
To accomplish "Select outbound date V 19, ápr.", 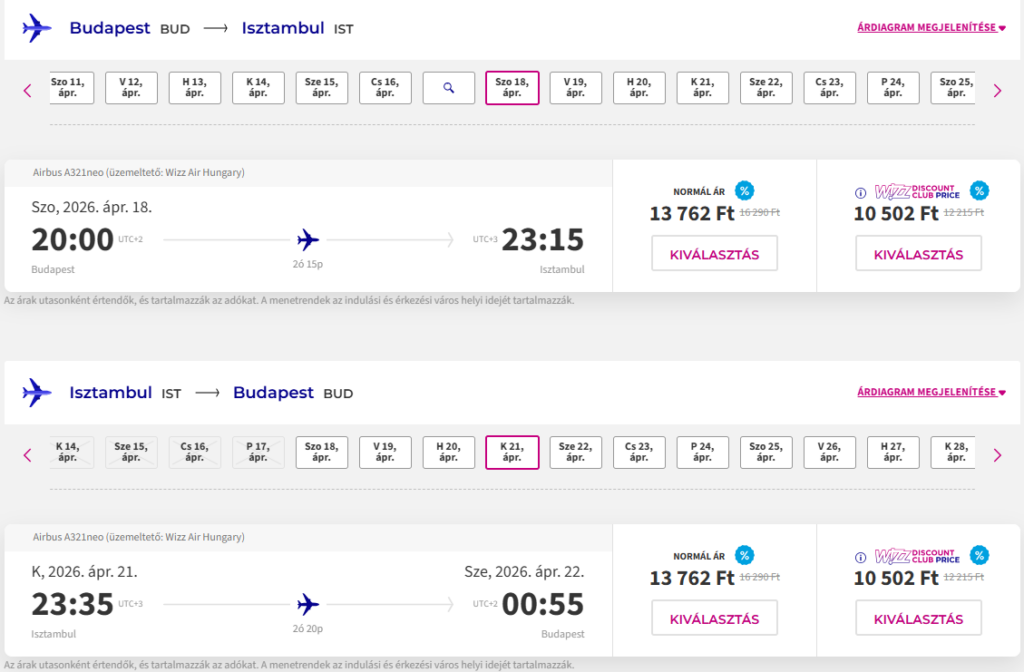I will coord(575,88).
